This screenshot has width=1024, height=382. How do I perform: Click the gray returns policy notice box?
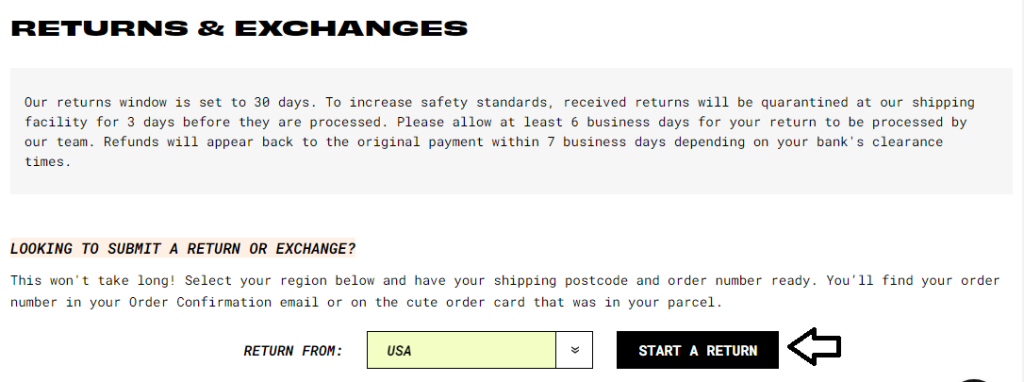512,131
